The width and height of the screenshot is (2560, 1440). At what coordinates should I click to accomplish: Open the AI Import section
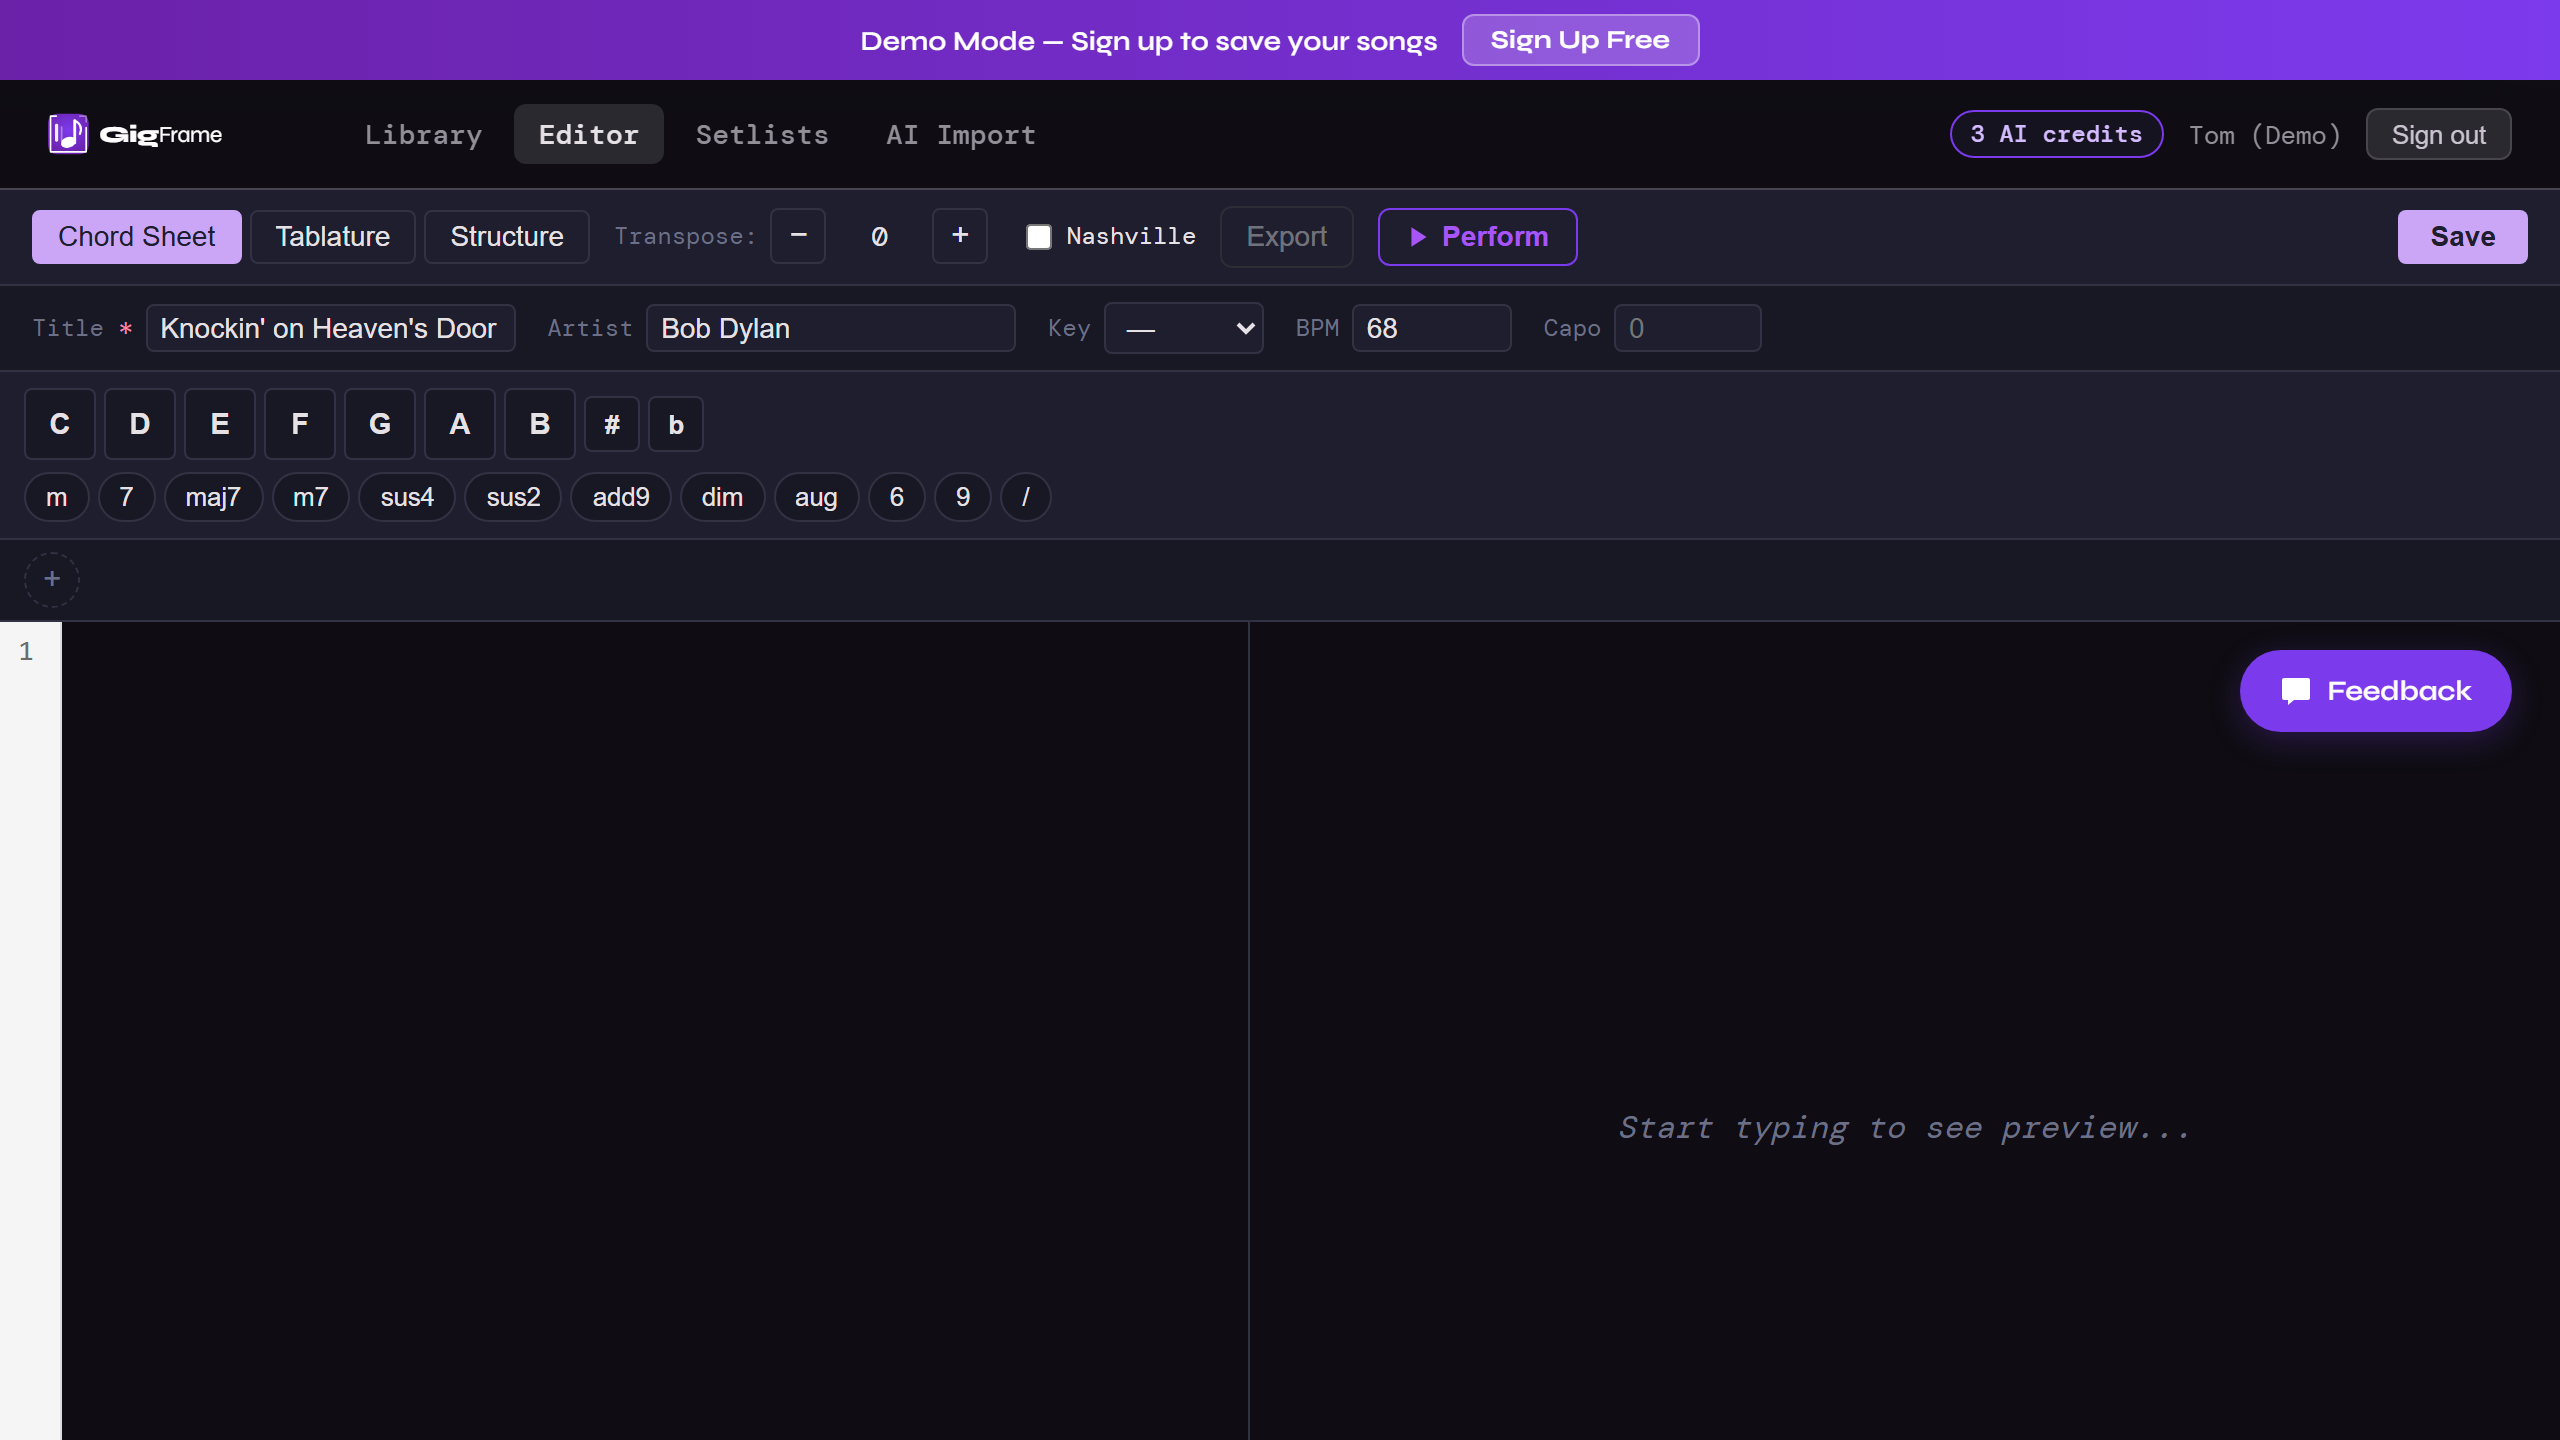tap(959, 135)
